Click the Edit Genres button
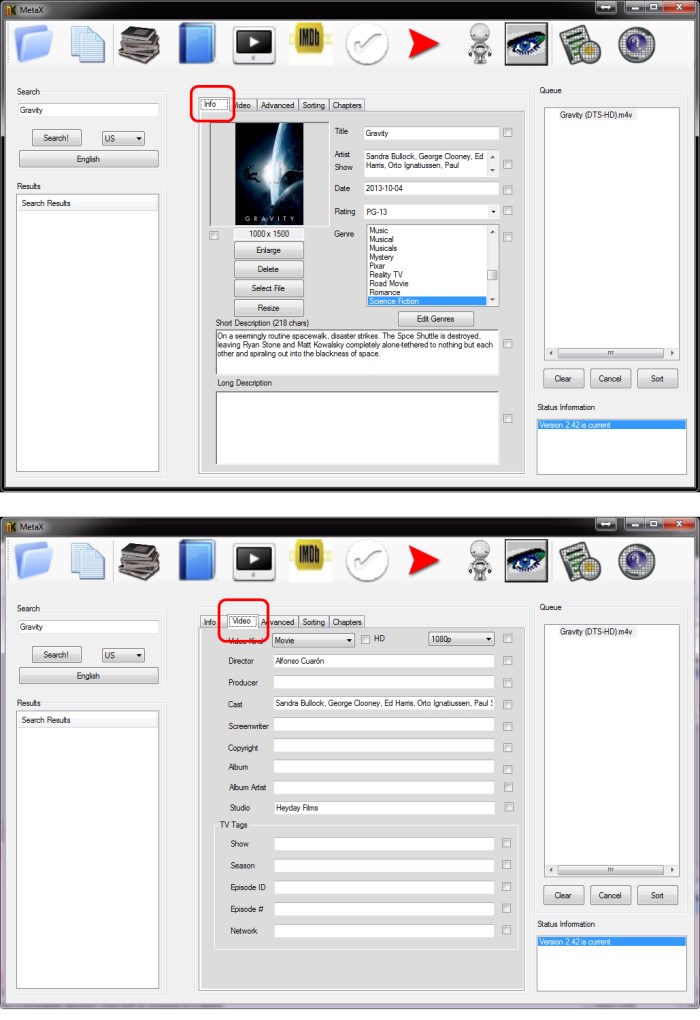700x1020 pixels. point(435,319)
